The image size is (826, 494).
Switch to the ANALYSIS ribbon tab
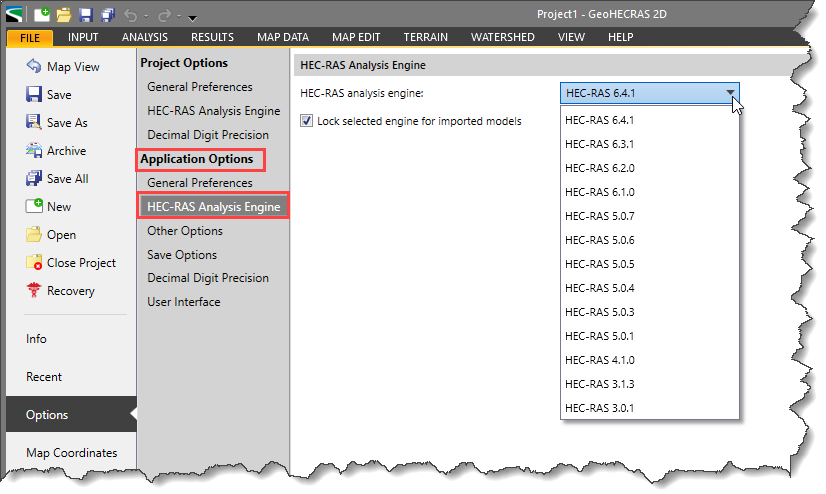pos(145,37)
